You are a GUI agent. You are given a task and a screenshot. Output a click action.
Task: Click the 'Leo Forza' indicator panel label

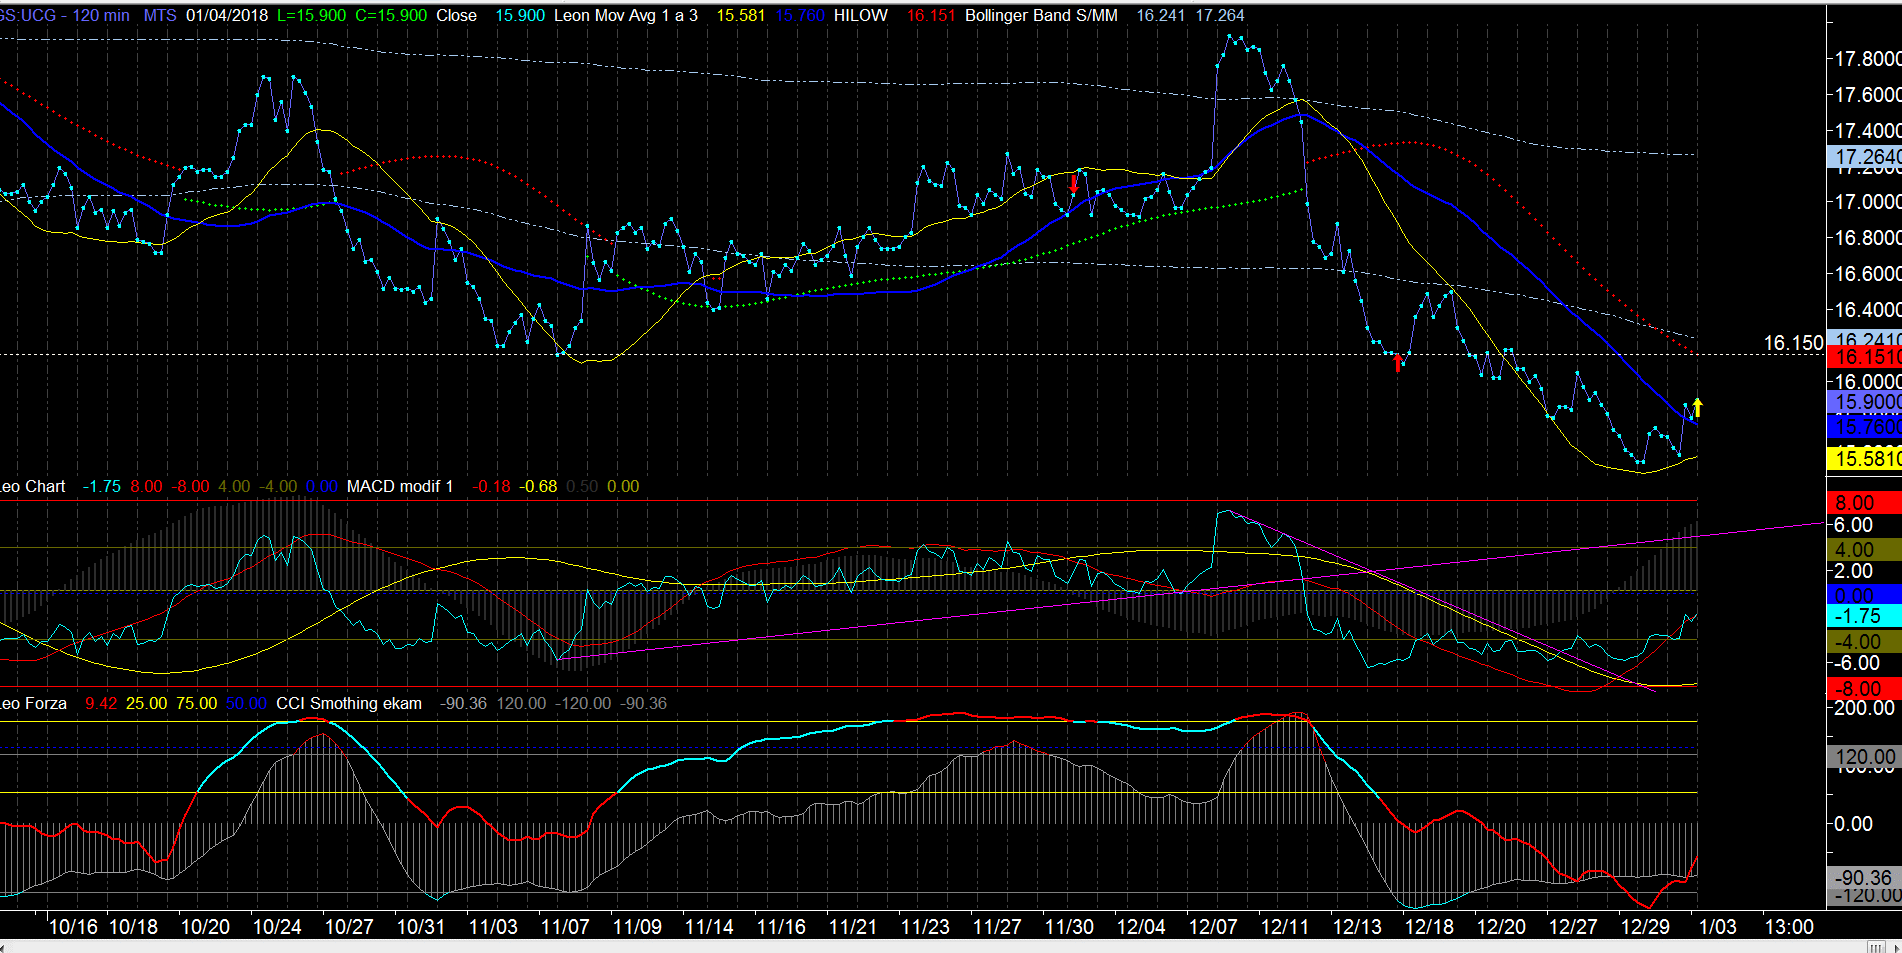[33, 703]
